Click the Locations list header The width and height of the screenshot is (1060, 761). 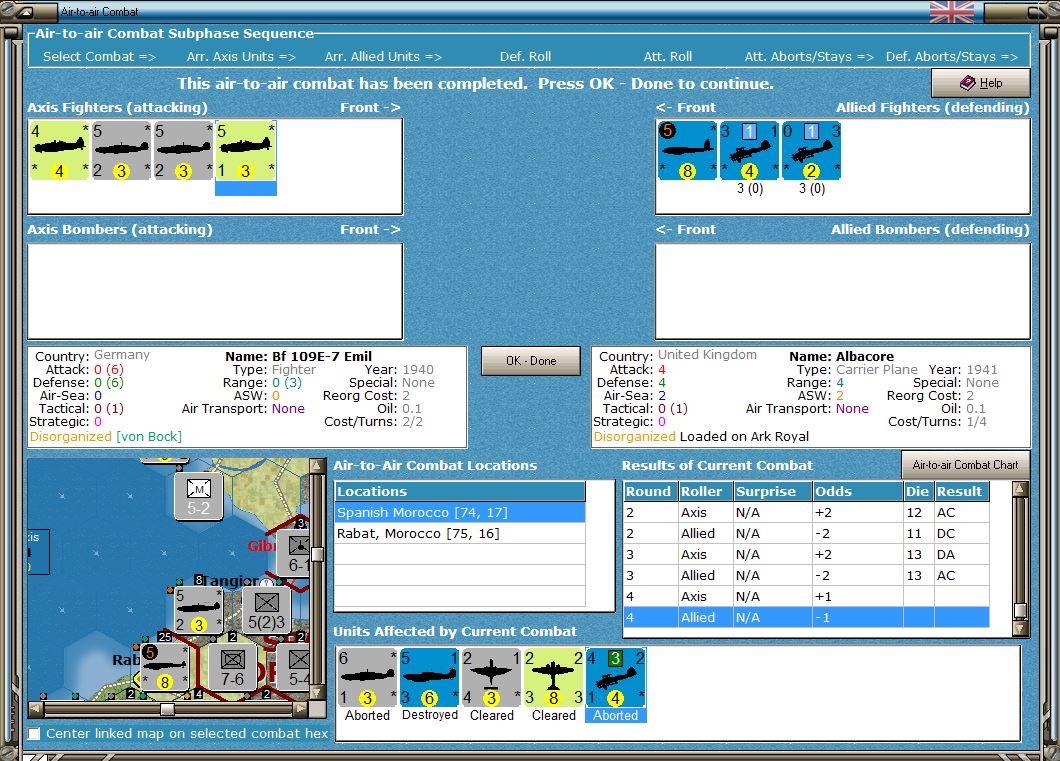point(460,491)
